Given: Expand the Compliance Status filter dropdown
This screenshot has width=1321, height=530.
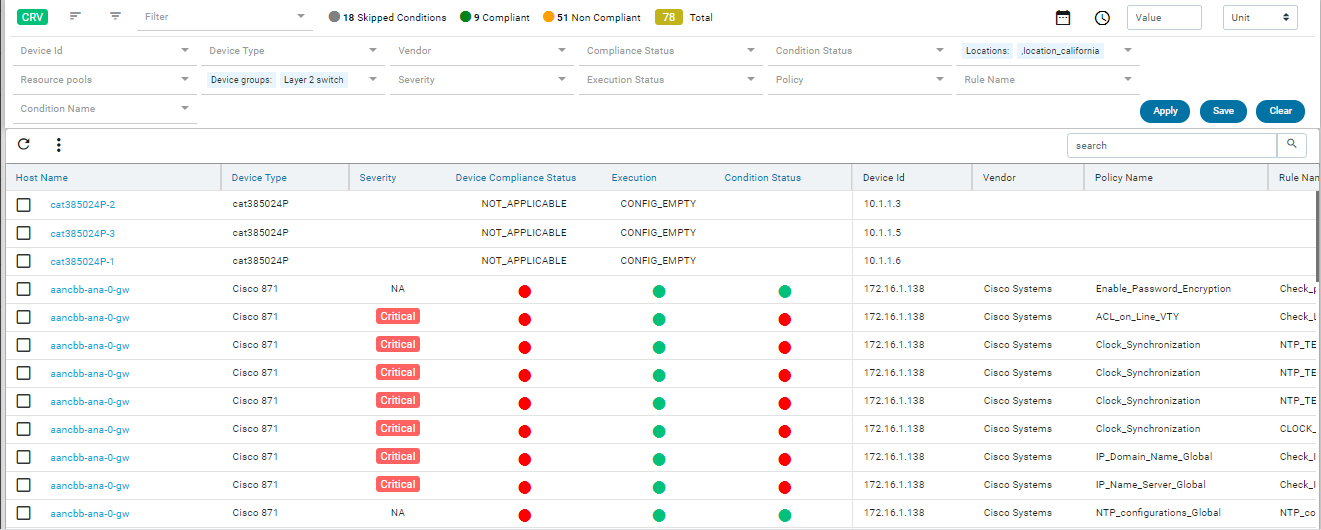Looking at the screenshot, I should [x=751, y=50].
